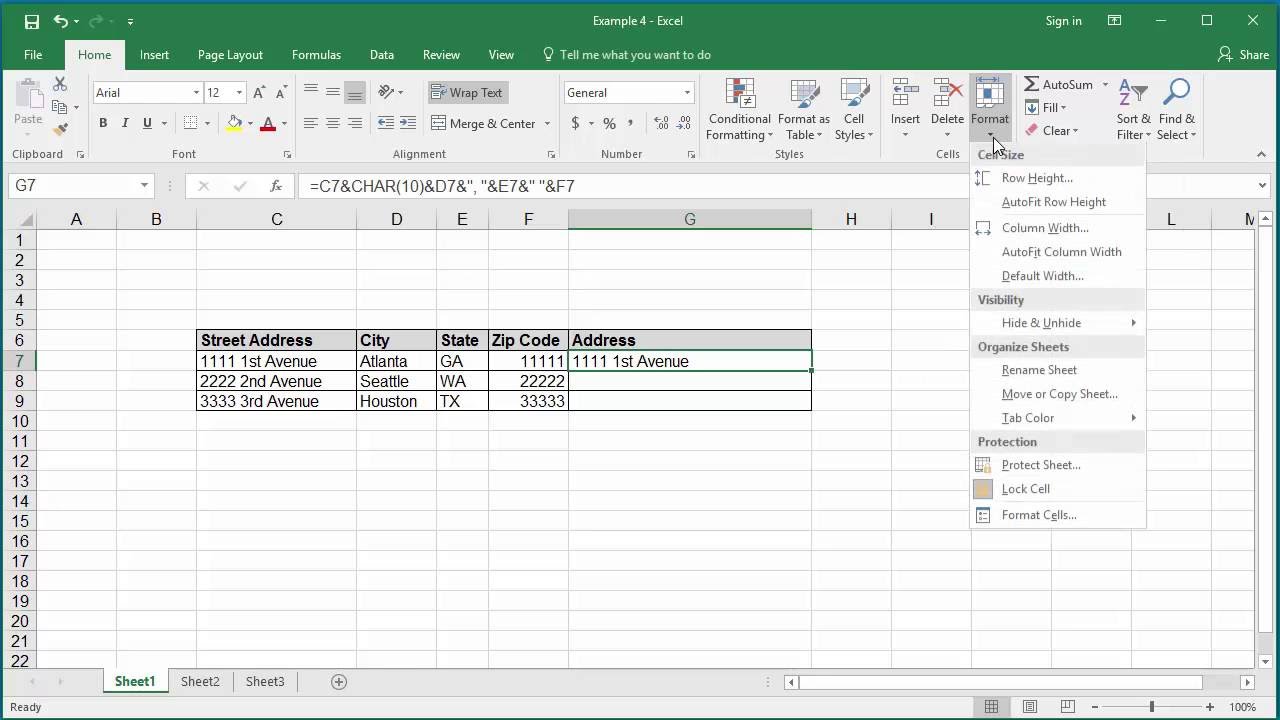Apply the yellow Fill Color
Screen dimensions: 1280x720
(235, 123)
